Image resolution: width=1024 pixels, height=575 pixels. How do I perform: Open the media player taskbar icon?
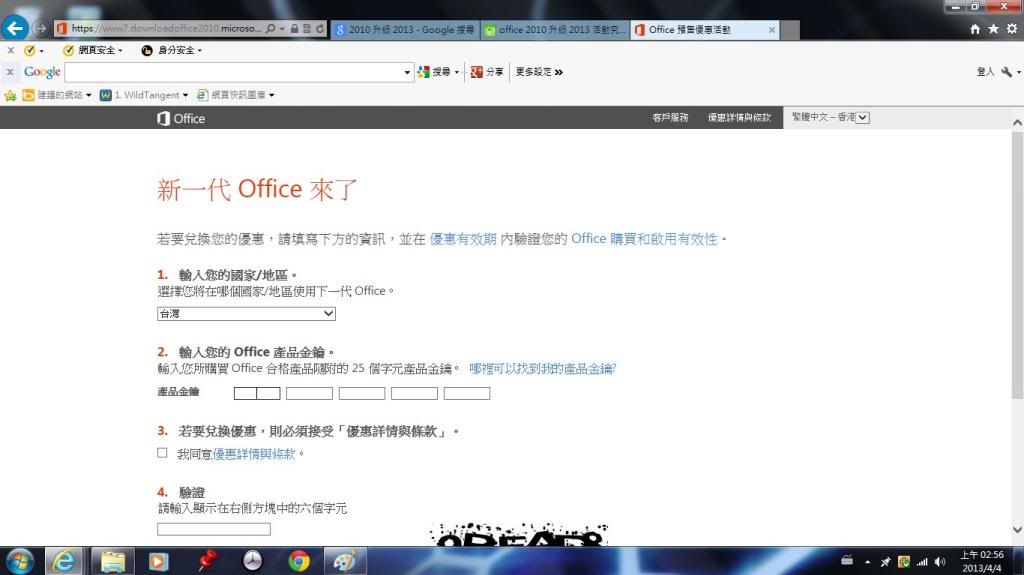pos(158,561)
